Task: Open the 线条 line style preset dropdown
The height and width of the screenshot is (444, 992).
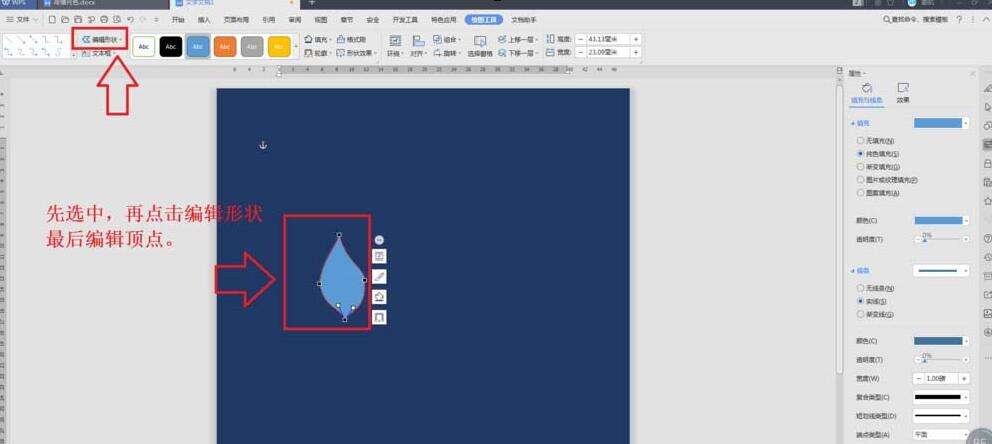Action: coord(941,271)
